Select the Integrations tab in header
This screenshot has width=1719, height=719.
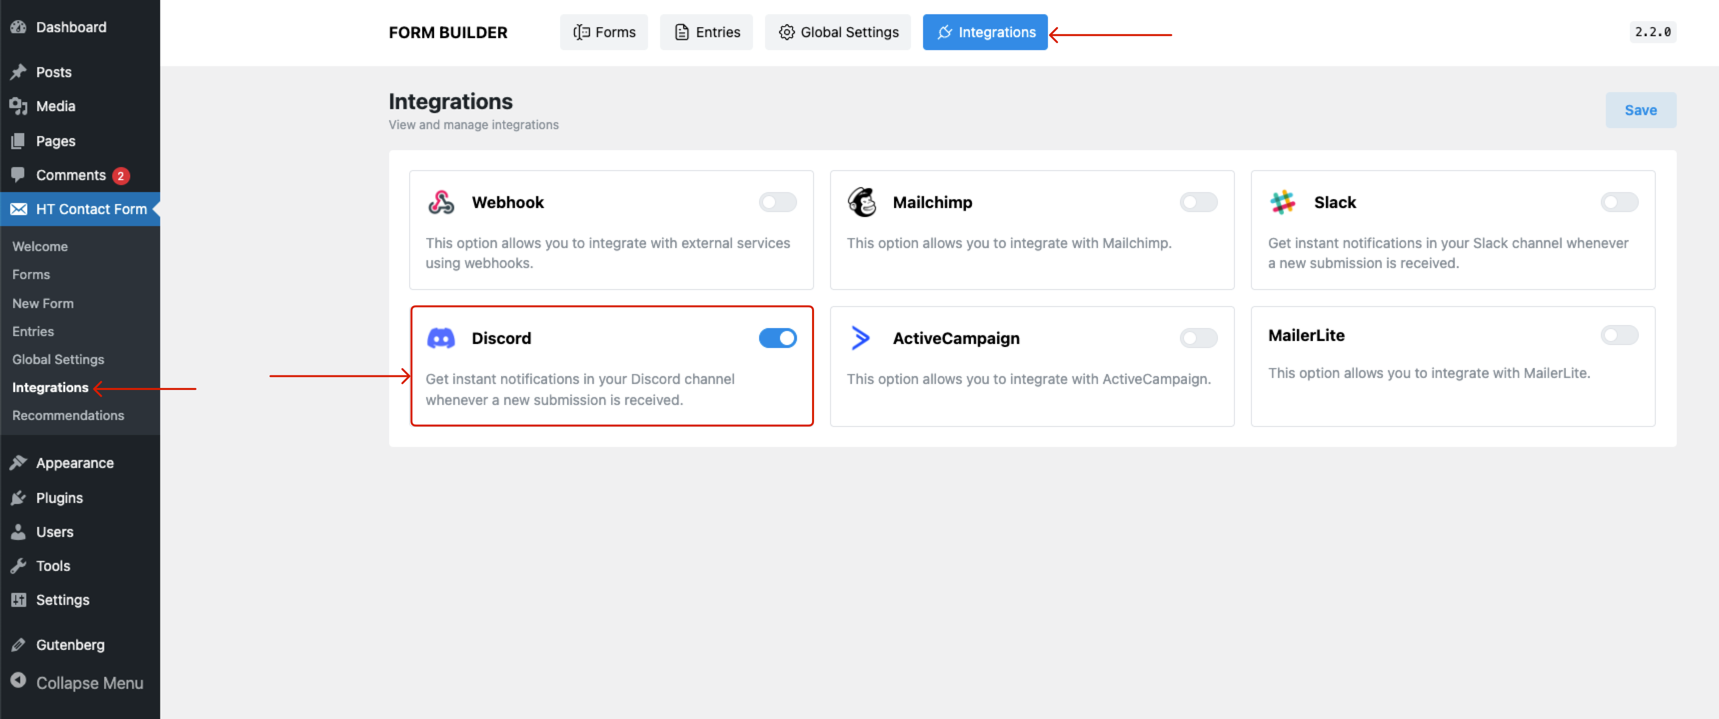pyautogui.click(x=985, y=32)
